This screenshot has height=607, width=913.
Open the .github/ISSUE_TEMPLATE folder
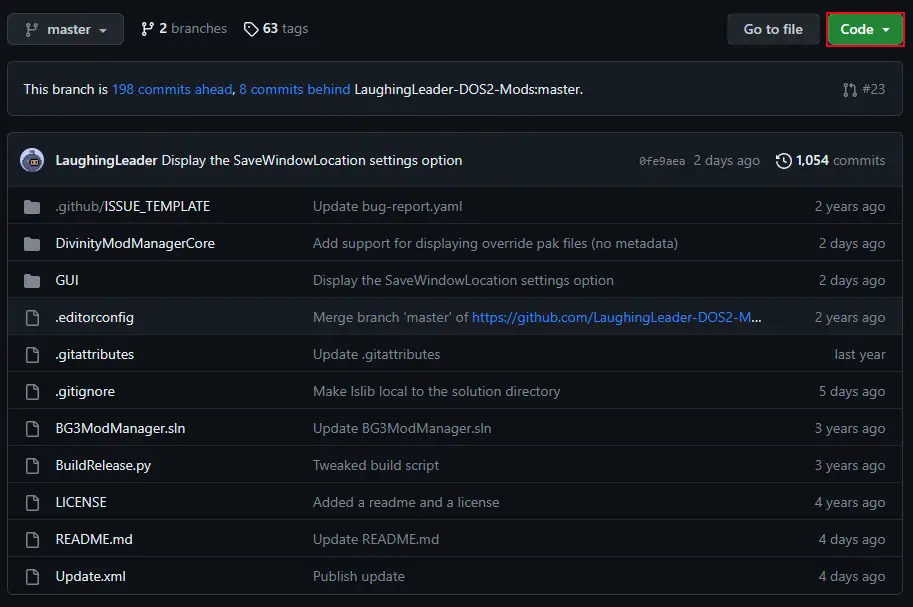point(133,206)
